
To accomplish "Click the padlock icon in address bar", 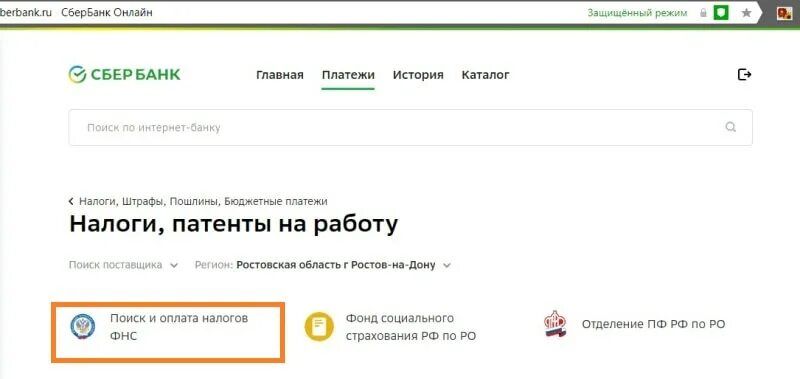I will click(x=703, y=13).
